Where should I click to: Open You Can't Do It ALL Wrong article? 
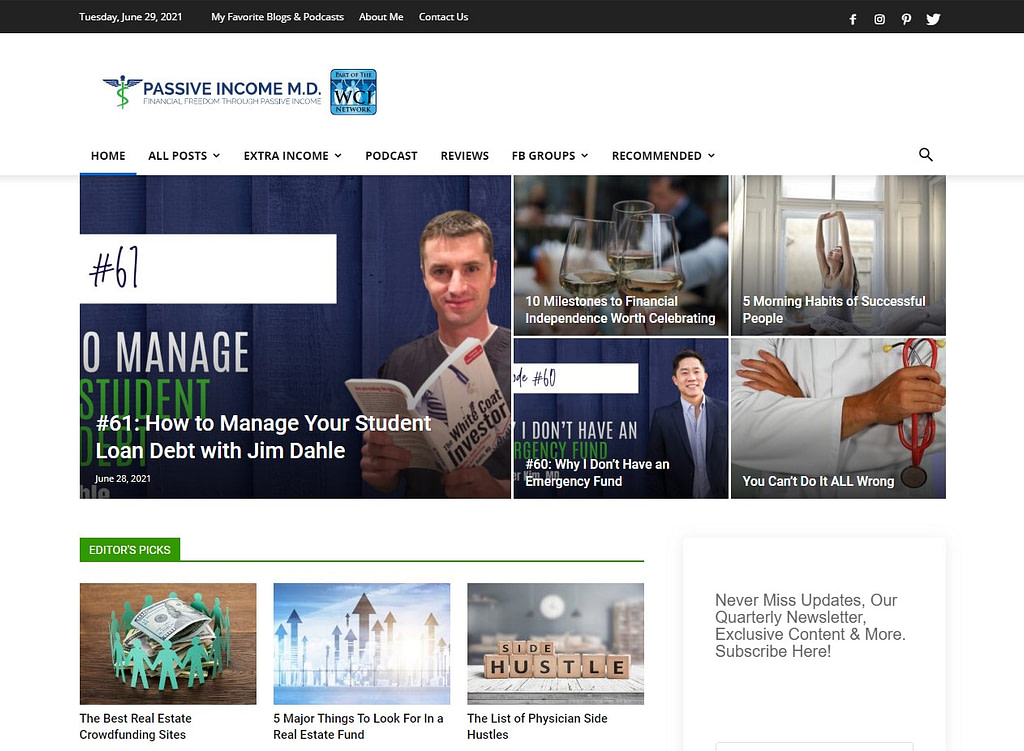tap(818, 481)
